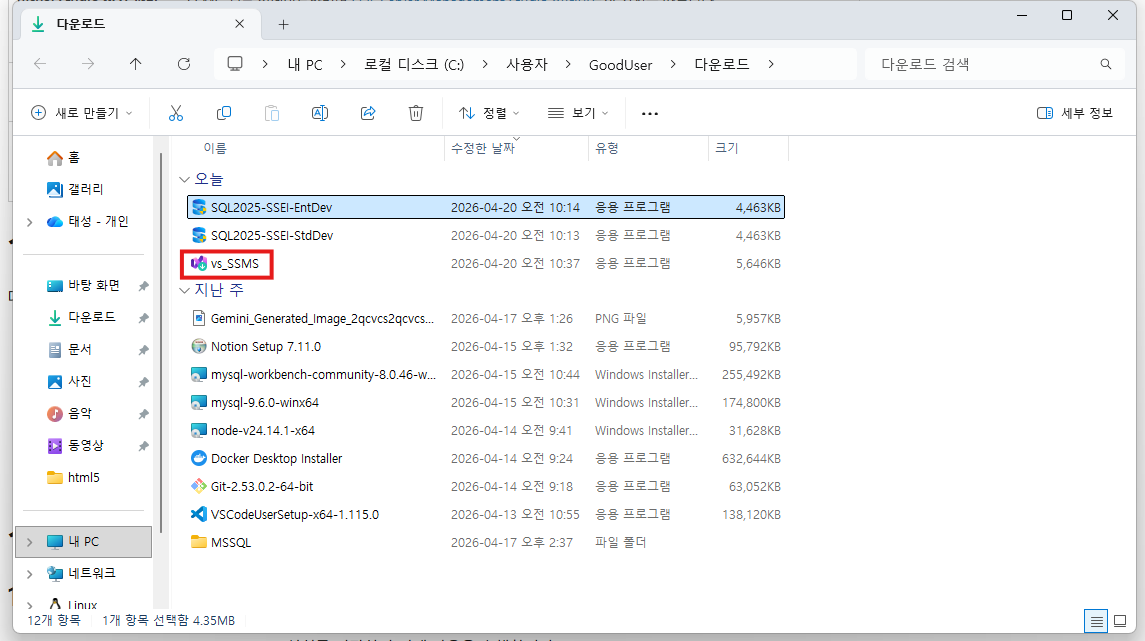Screen dimensions: 1145x641
Task: Click the navigation pane scrollbar
Action: click(160, 343)
